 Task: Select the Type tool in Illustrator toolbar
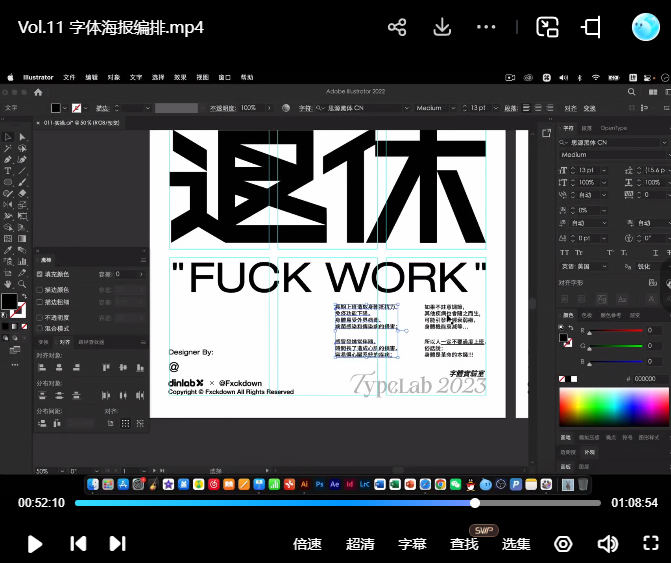point(8,171)
